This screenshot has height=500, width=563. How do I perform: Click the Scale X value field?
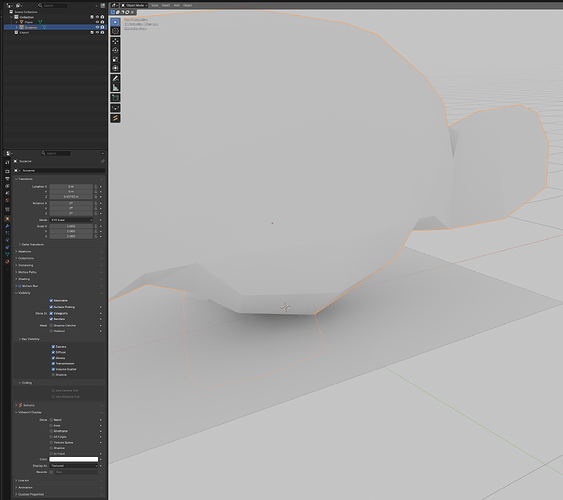tap(71, 226)
